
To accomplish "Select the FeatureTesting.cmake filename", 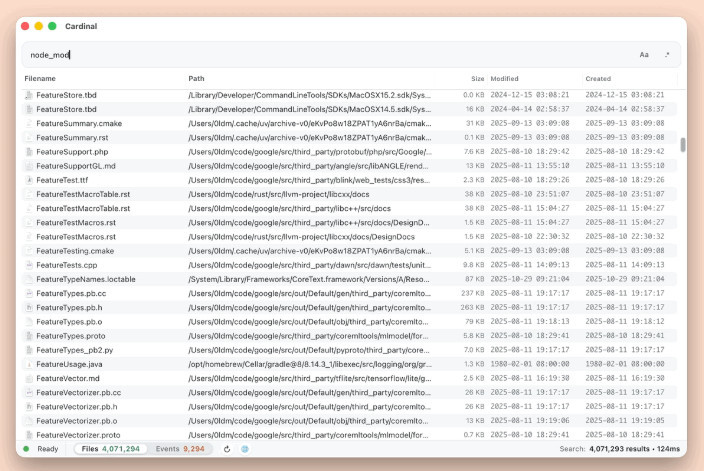I will click(x=75, y=251).
